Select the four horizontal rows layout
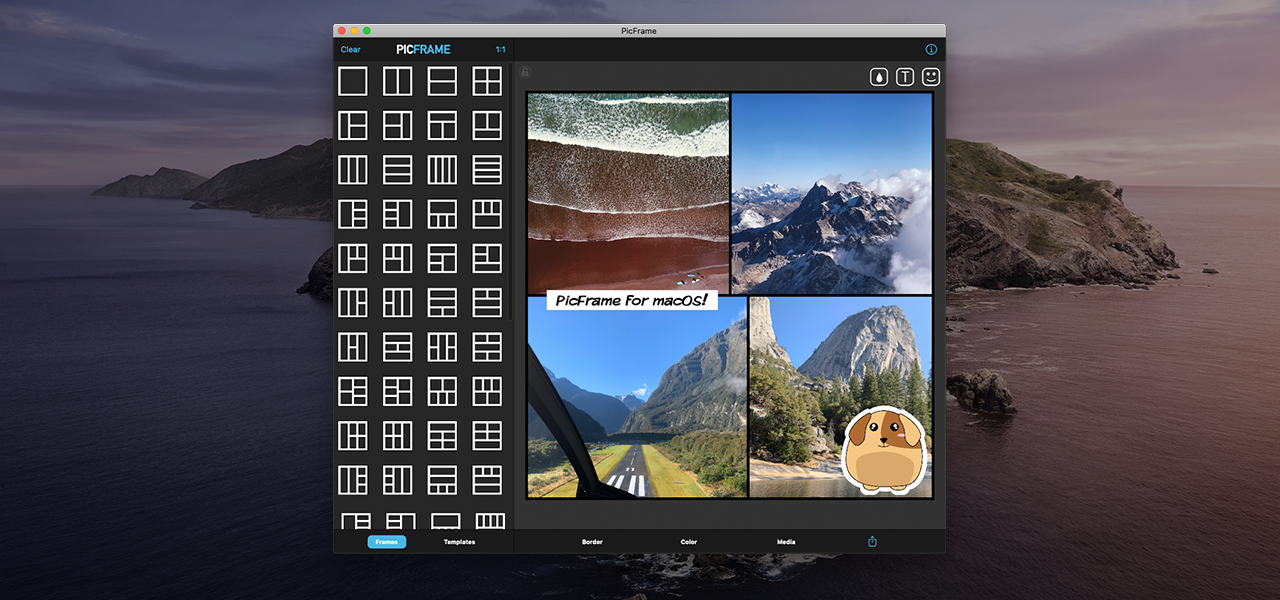This screenshot has height=600, width=1280. click(487, 170)
